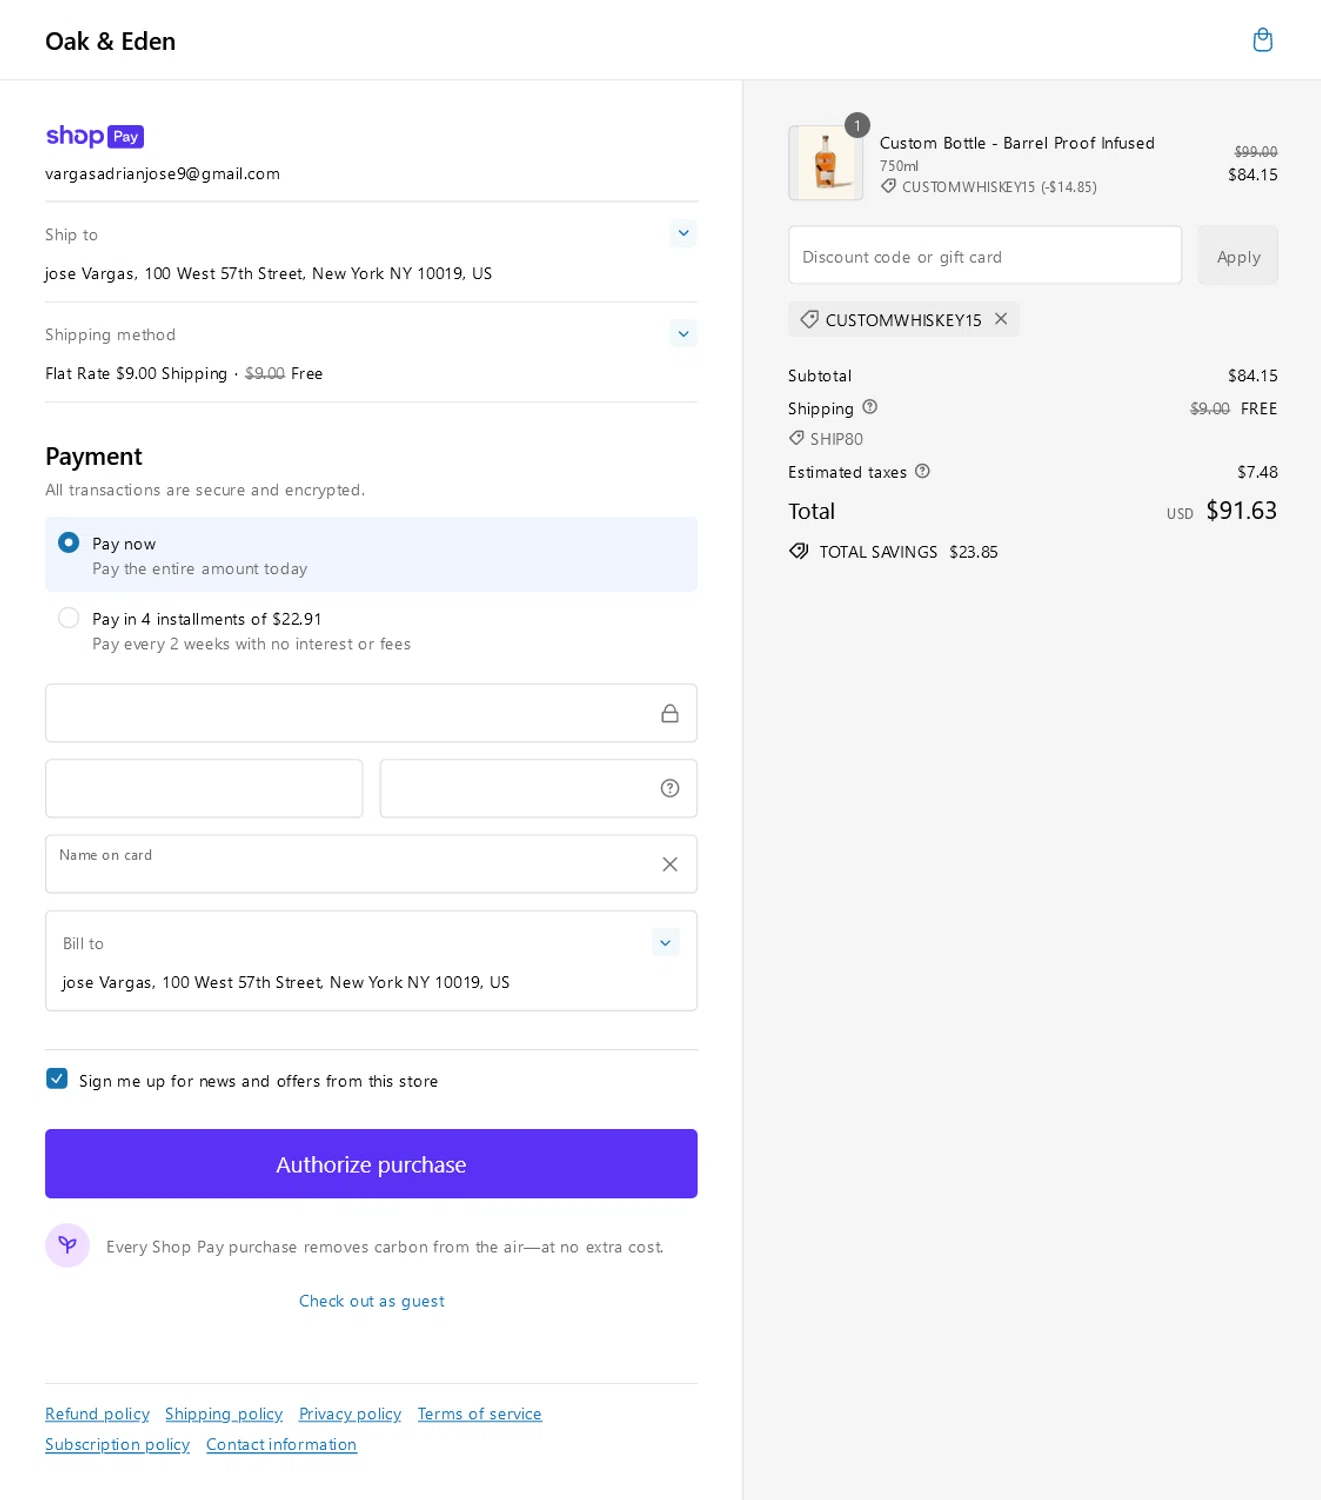Select Pay in 4 installments option
Viewport: 1321px width, 1500px height.
(x=68, y=618)
